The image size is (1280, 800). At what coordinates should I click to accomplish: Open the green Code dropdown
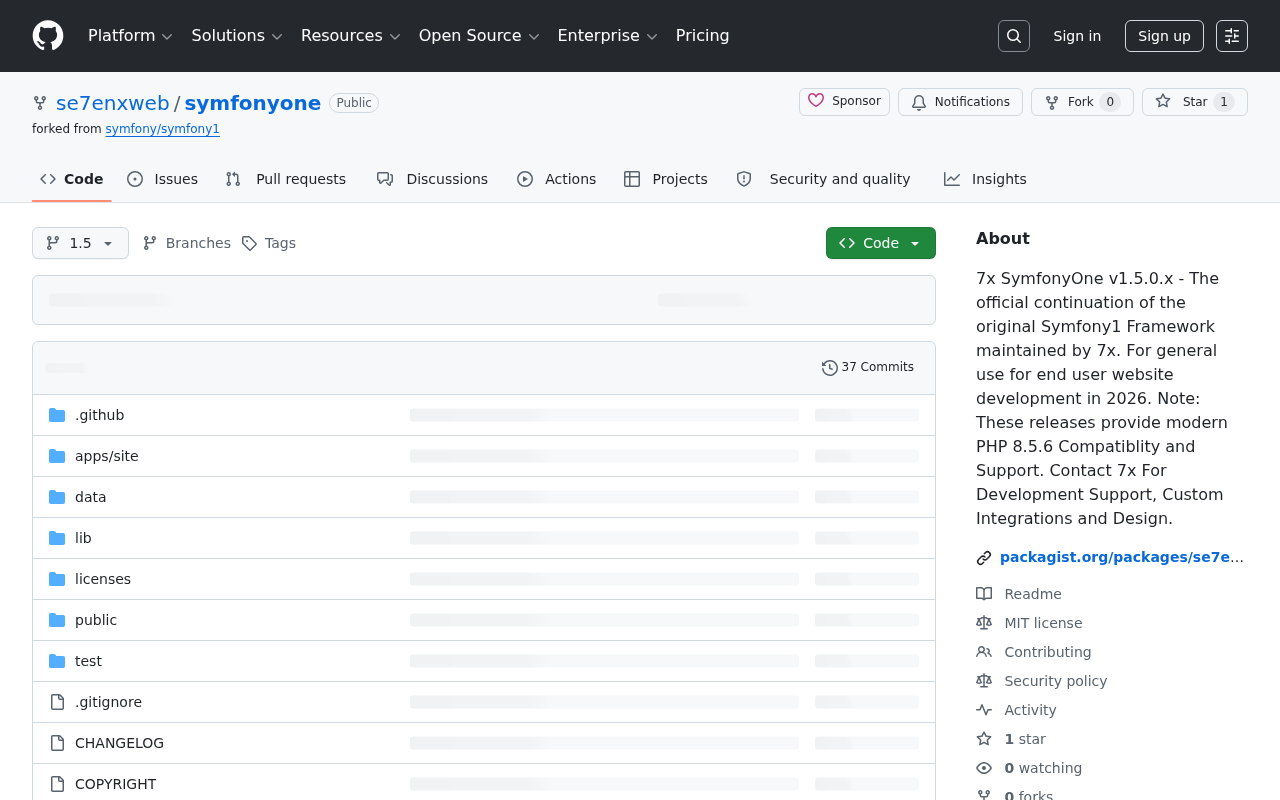(881, 243)
